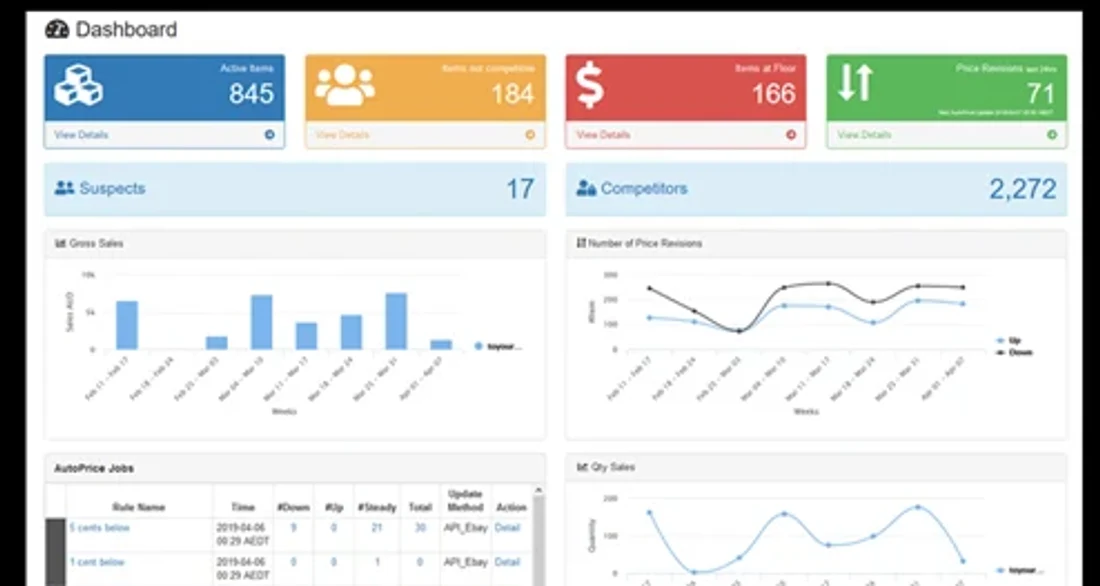This screenshot has width=1100, height=586.
Task: Open View Details on the orange competition card
Action: coord(342,135)
